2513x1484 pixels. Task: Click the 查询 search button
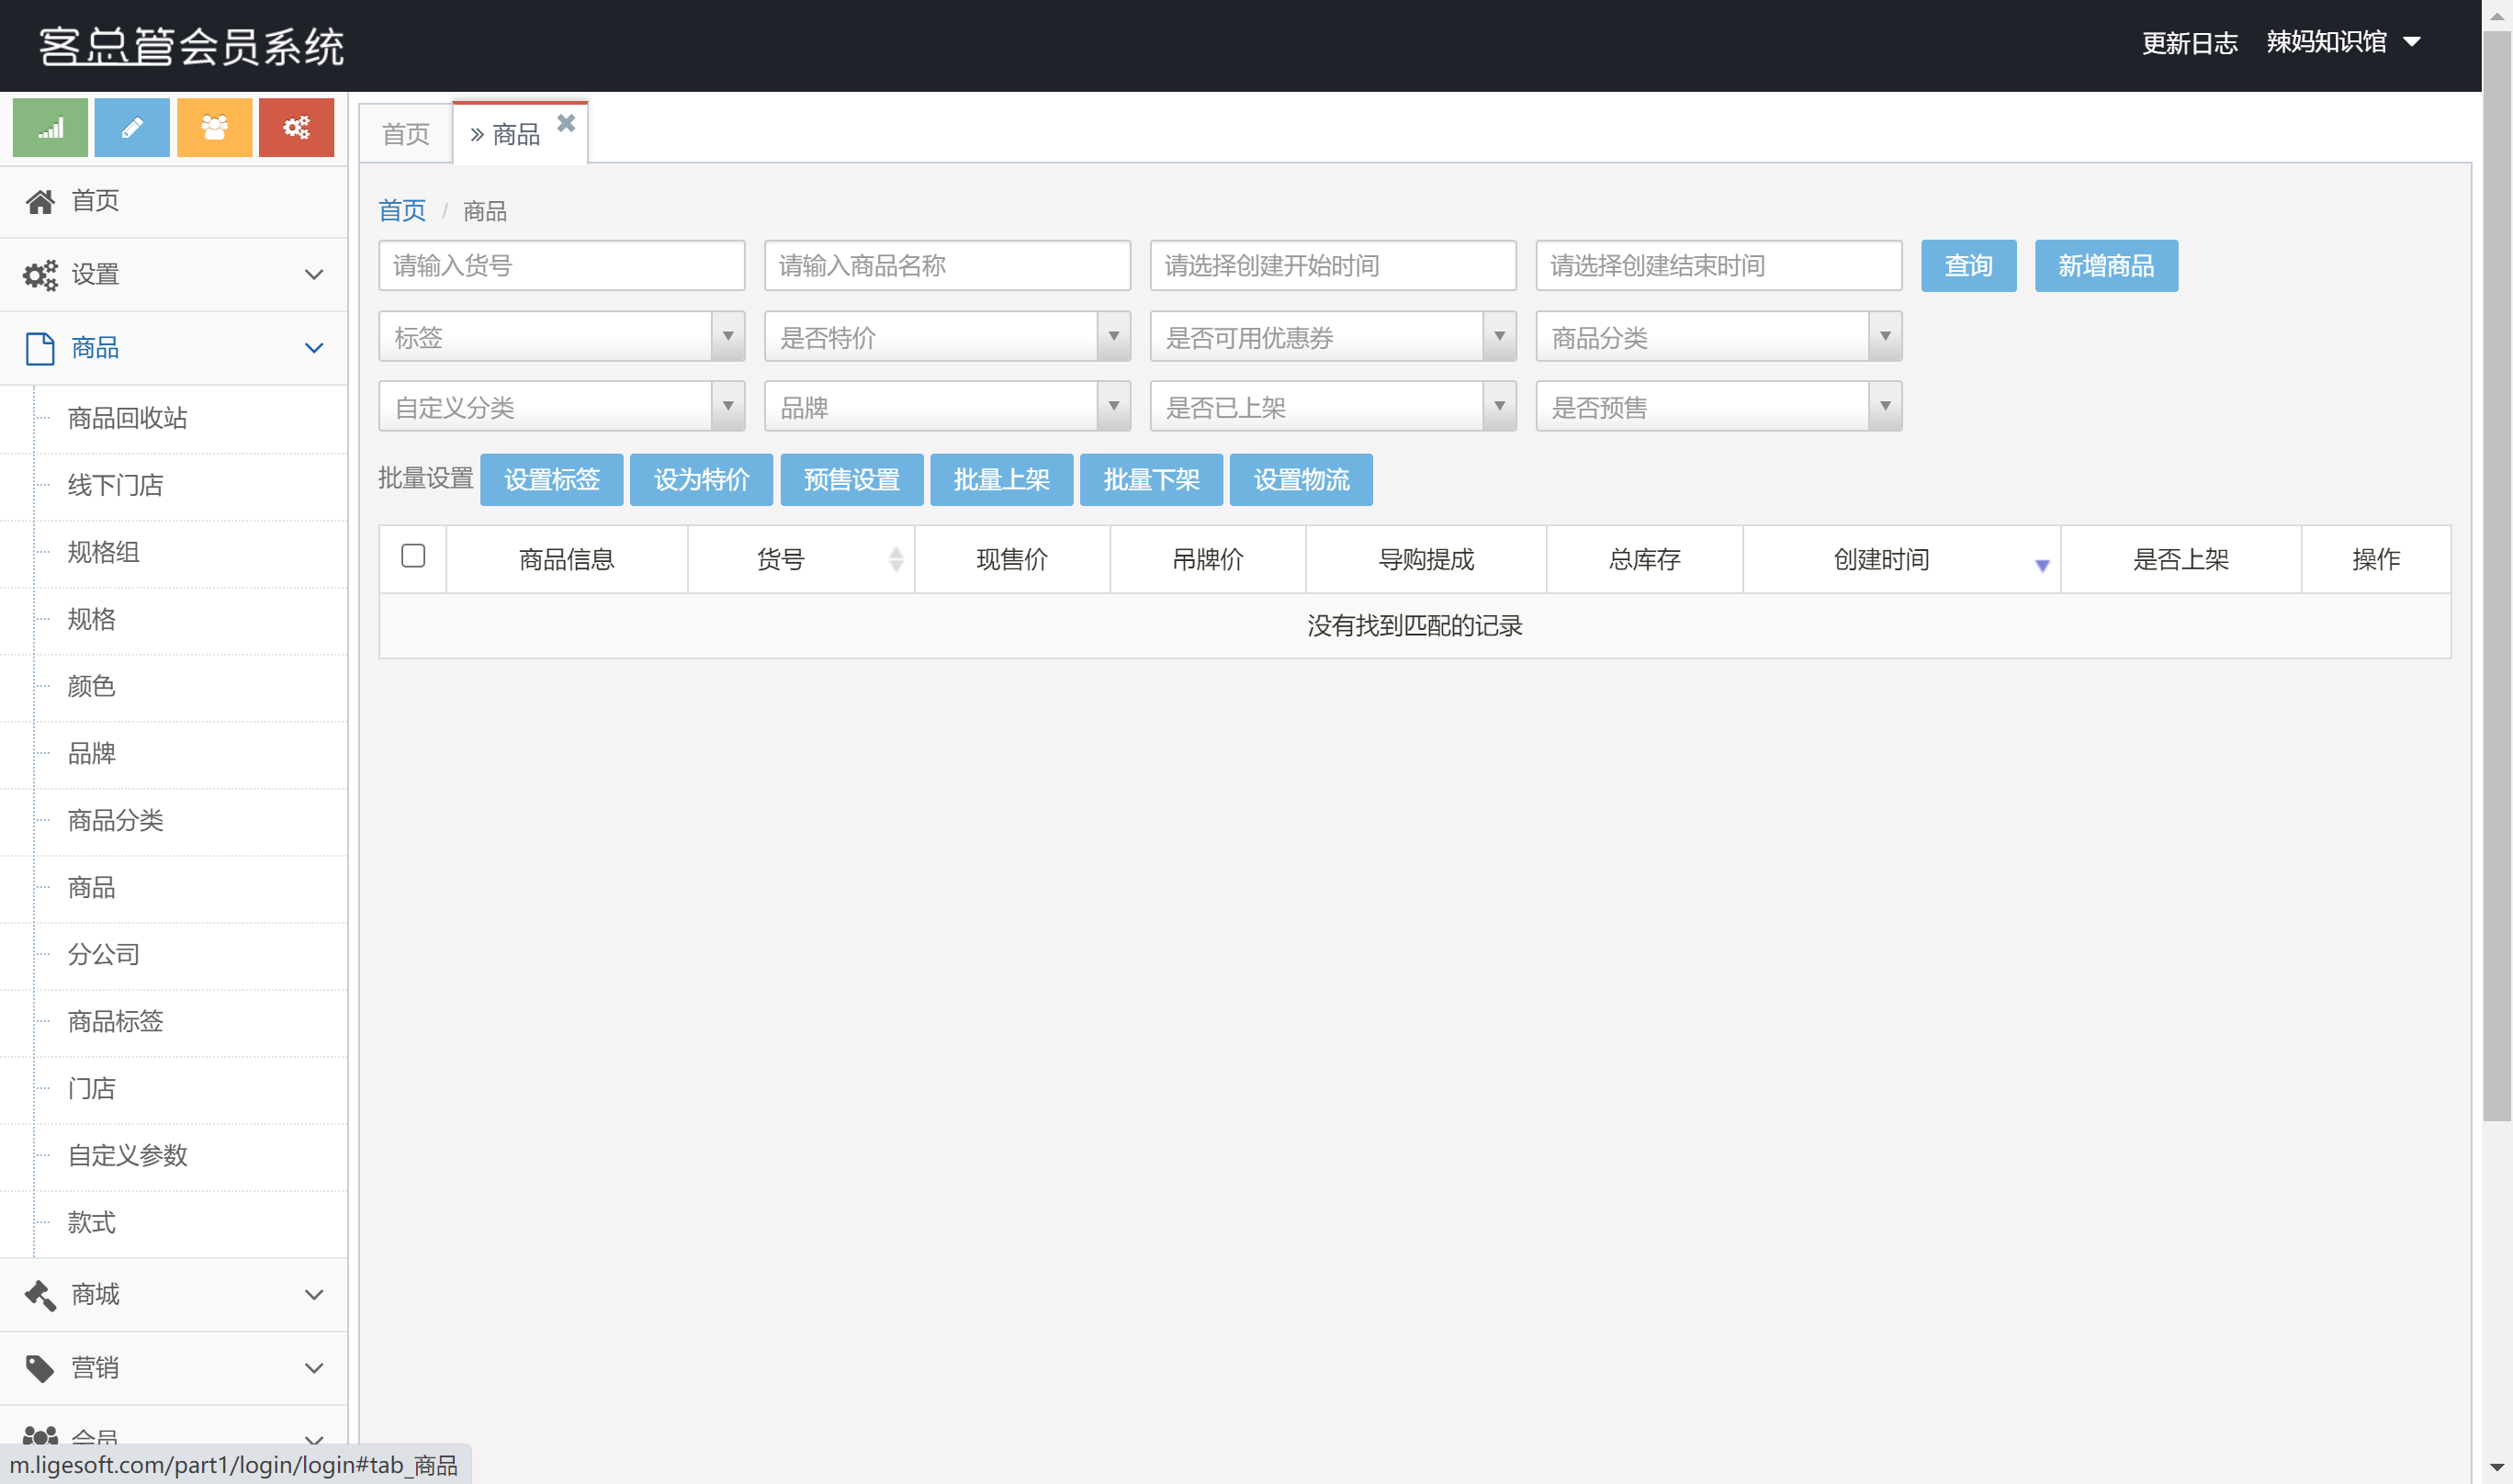click(x=1966, y=265)
